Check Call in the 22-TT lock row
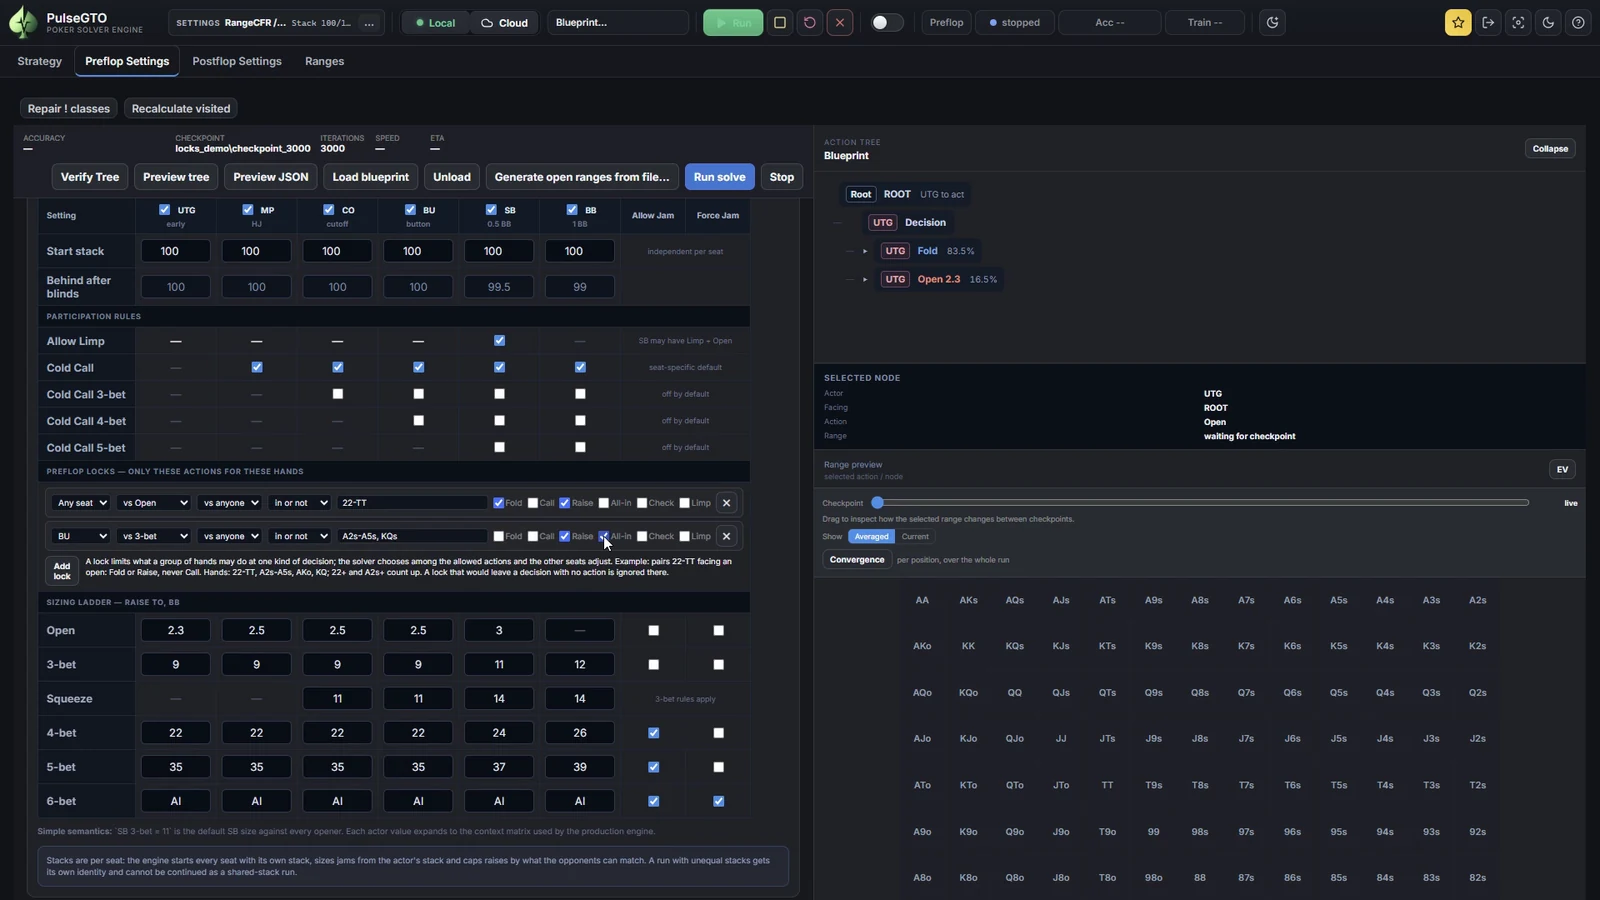 point(533,503)
